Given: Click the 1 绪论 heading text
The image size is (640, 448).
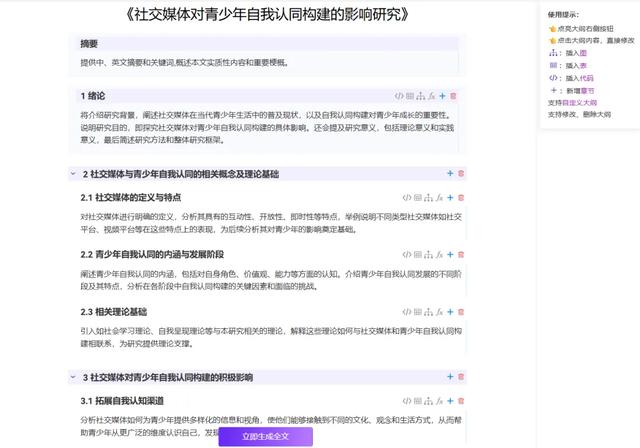Looking at the screenshot, I should (93, 96).
